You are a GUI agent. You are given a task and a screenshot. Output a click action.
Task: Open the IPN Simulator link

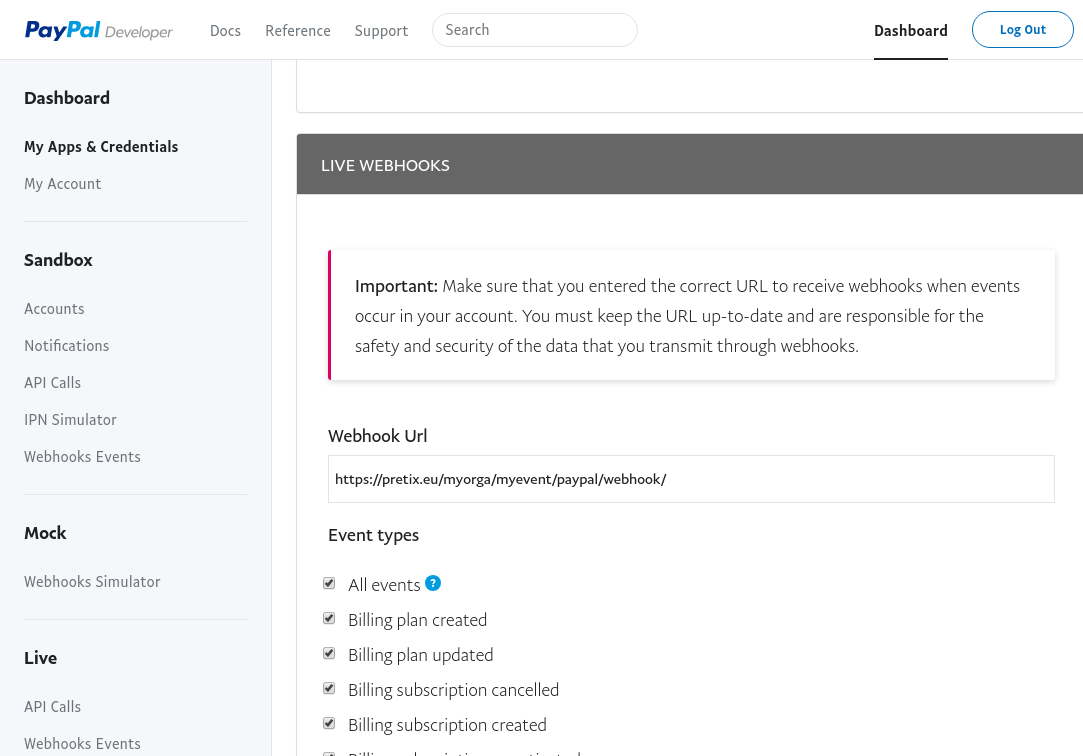click(x=70, y=420)
